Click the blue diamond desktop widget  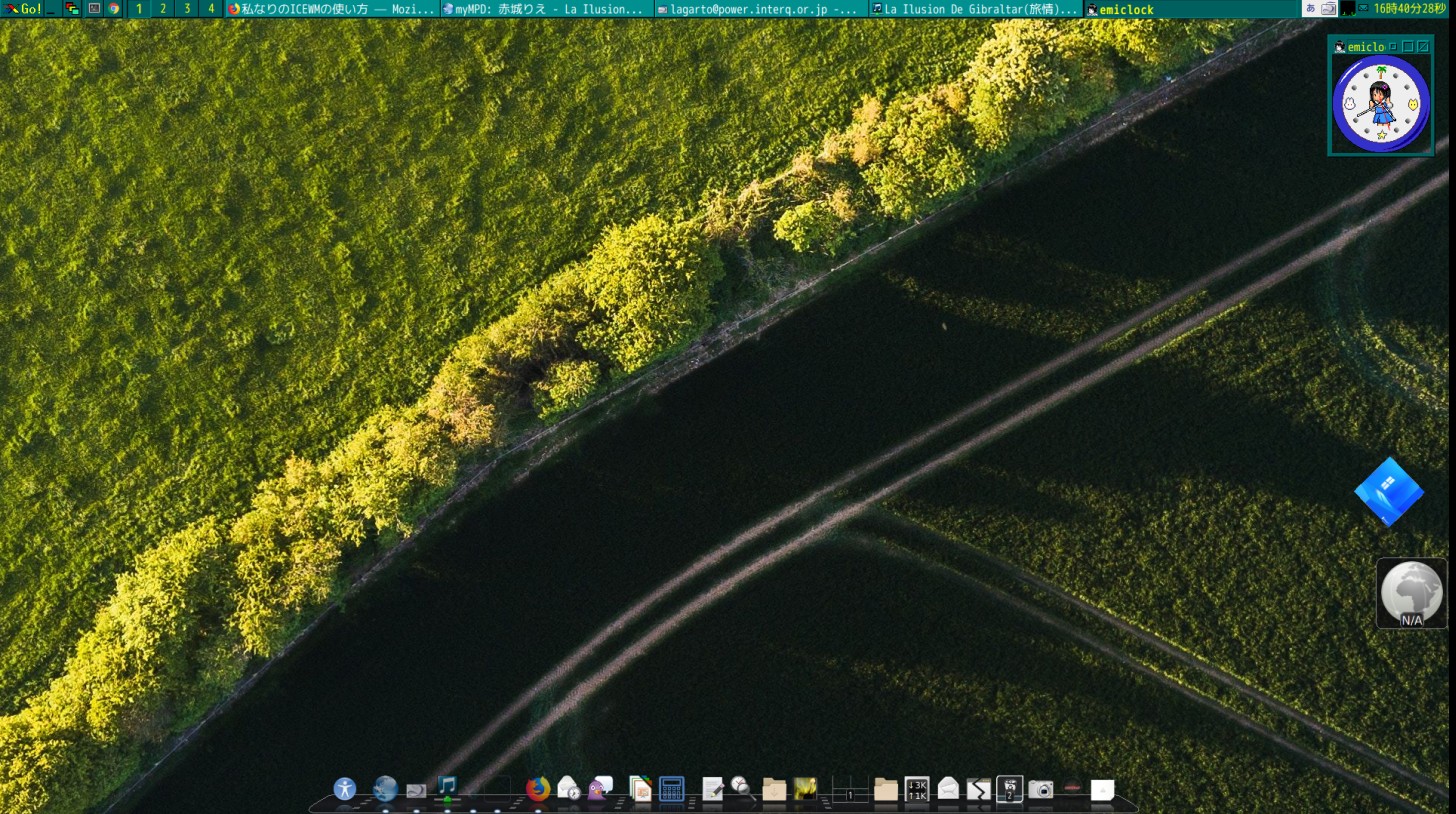[x=1388, y=492]
